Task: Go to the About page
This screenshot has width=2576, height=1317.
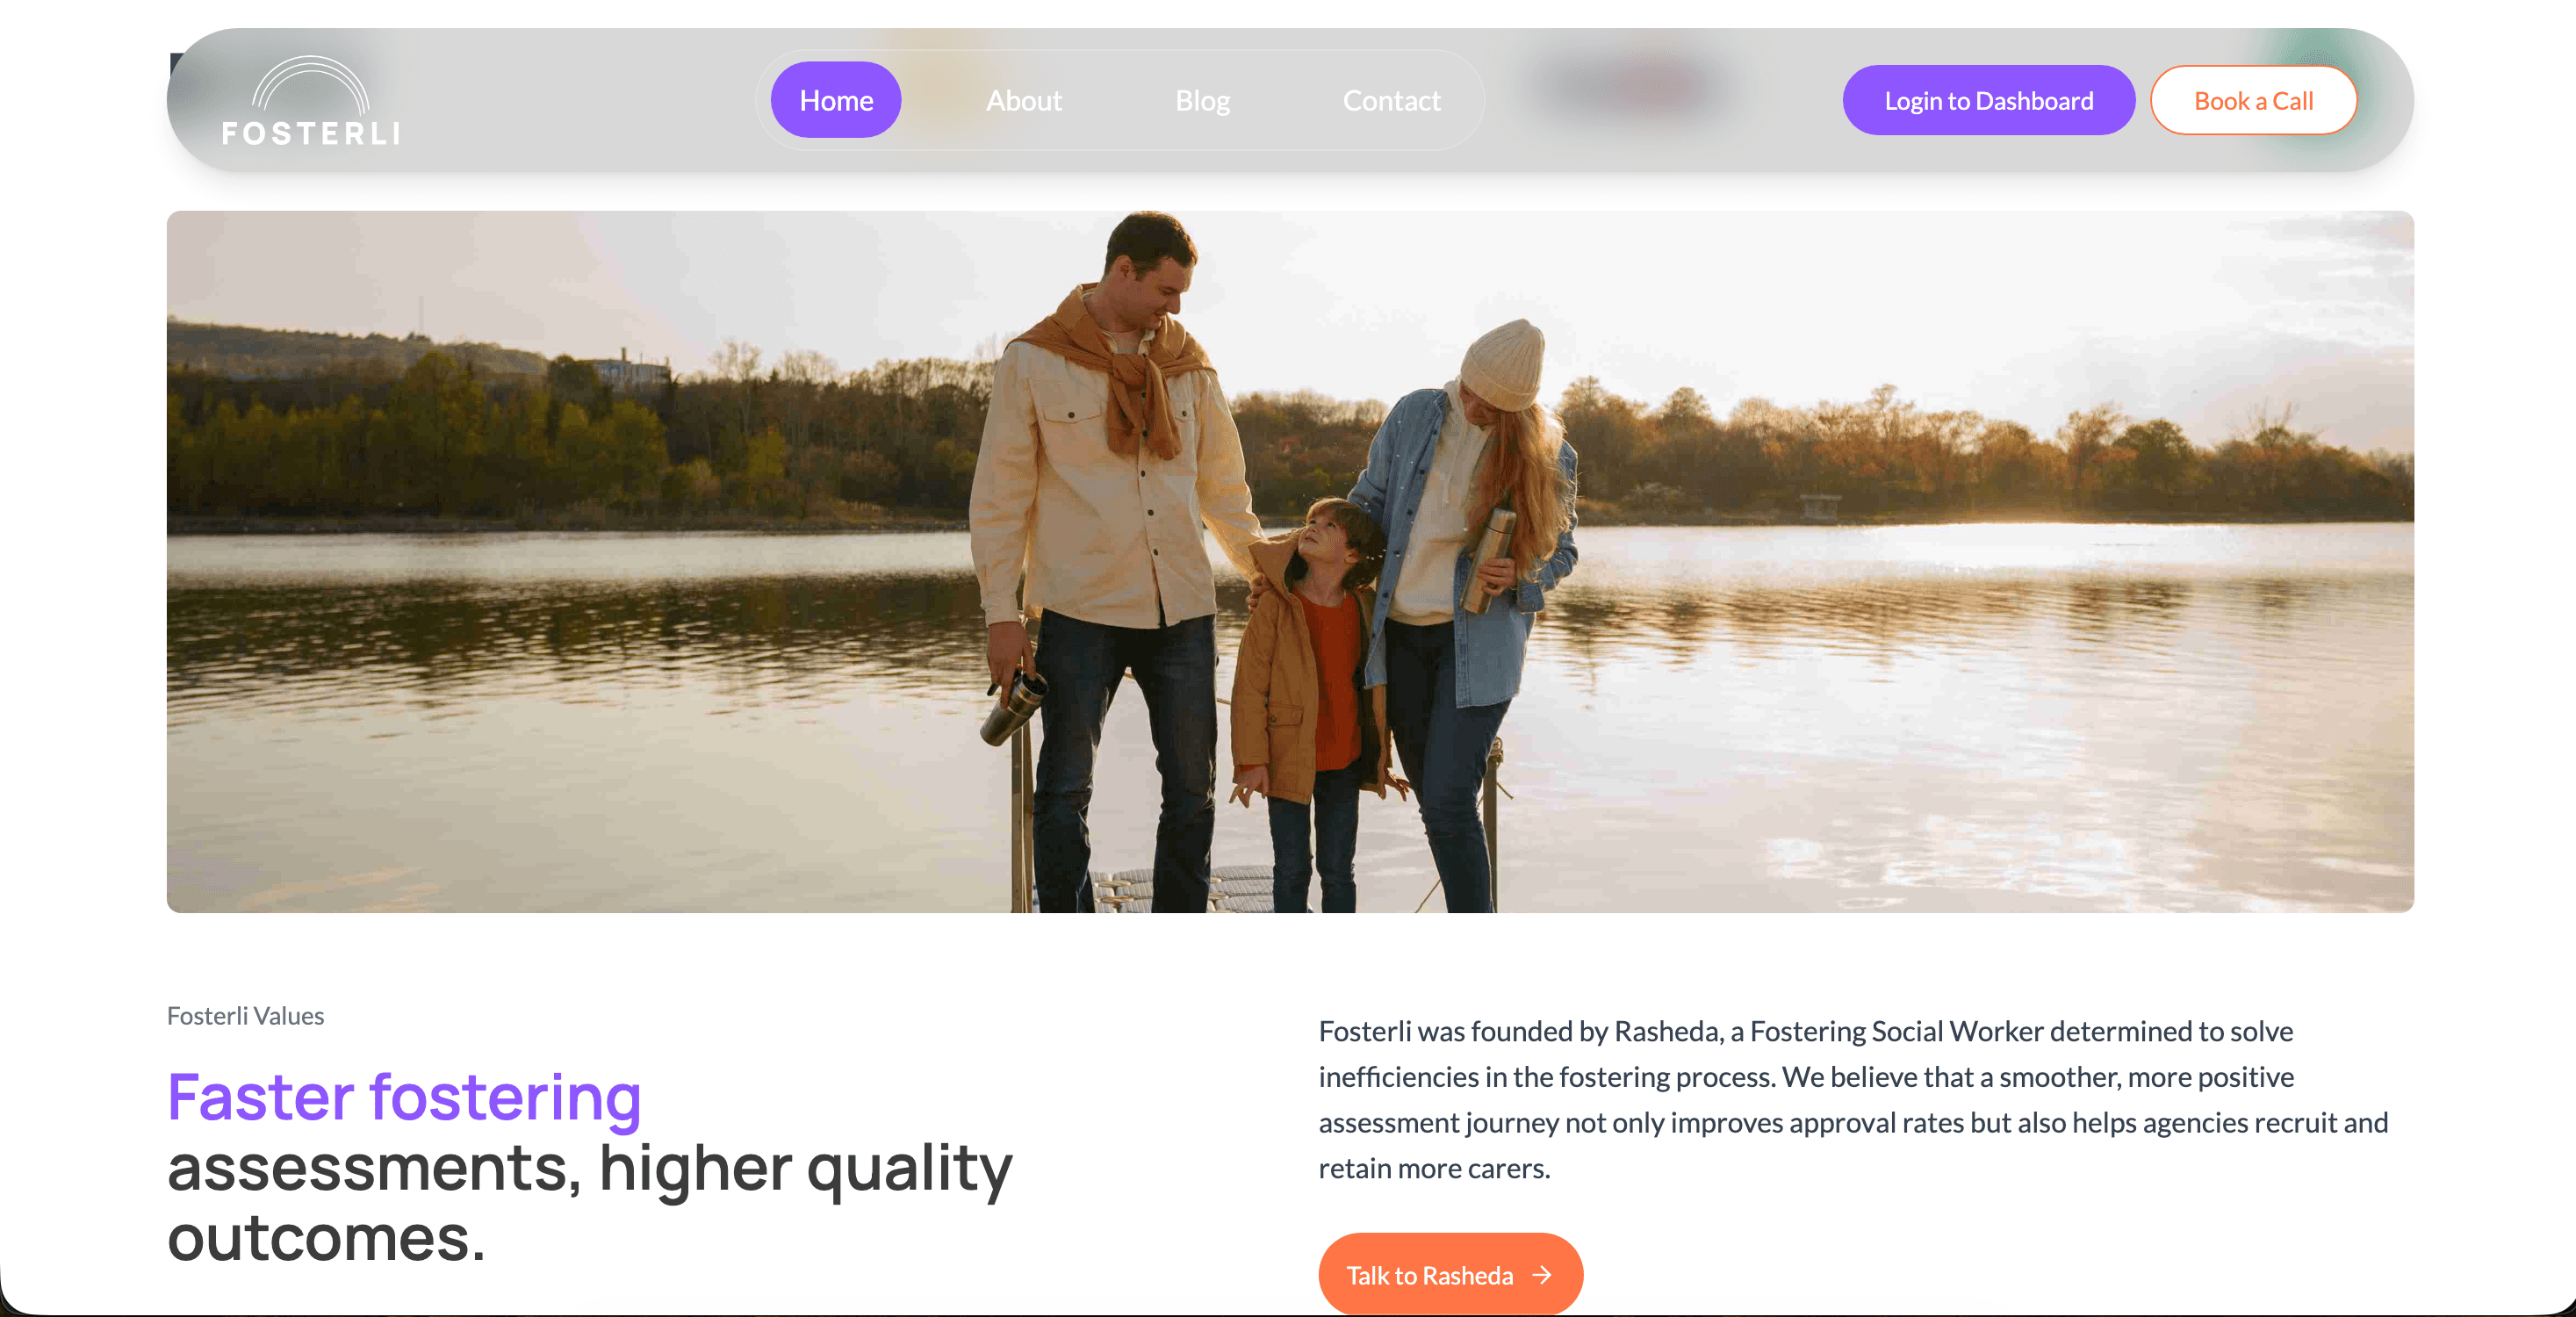Action: (1023, 100)
